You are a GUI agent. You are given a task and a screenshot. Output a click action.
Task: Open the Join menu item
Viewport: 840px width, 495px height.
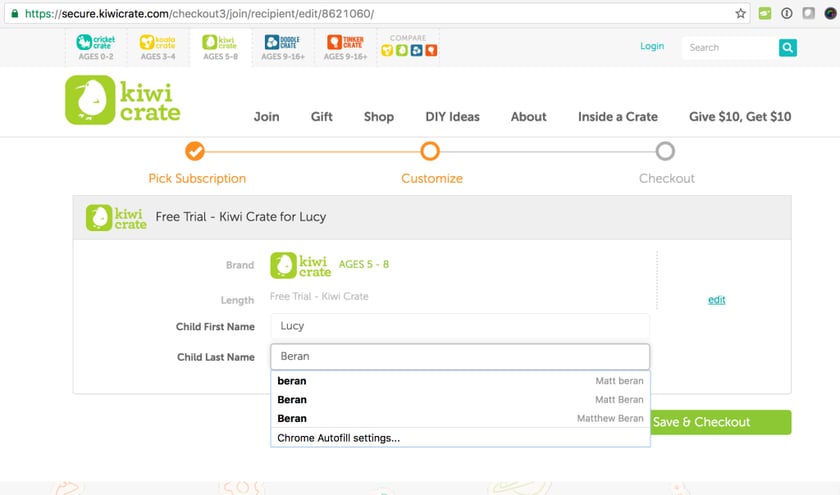(266, 117)
